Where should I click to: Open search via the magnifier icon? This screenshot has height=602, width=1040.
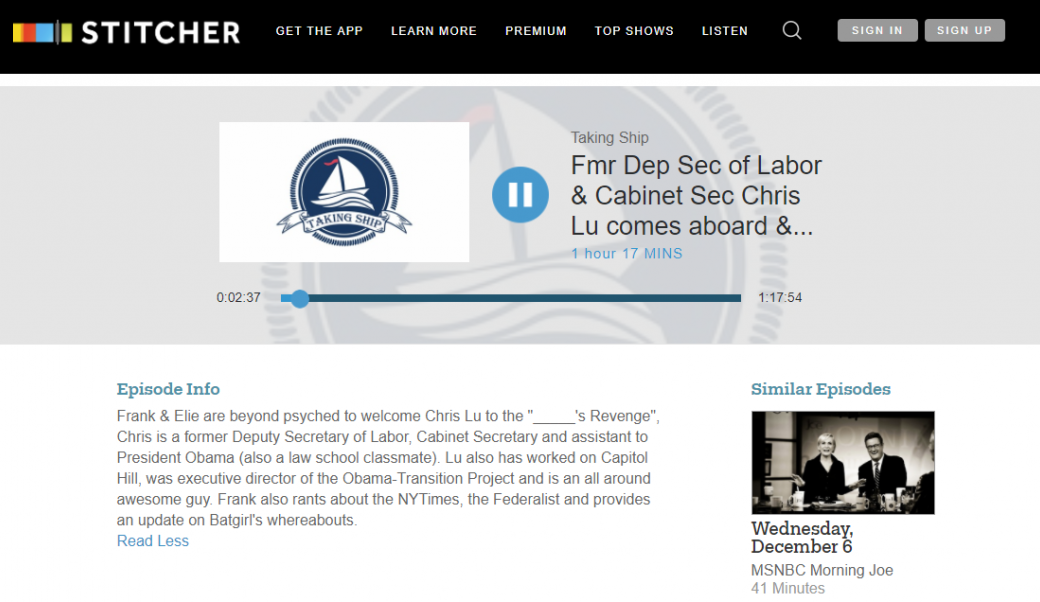point(791,30)
